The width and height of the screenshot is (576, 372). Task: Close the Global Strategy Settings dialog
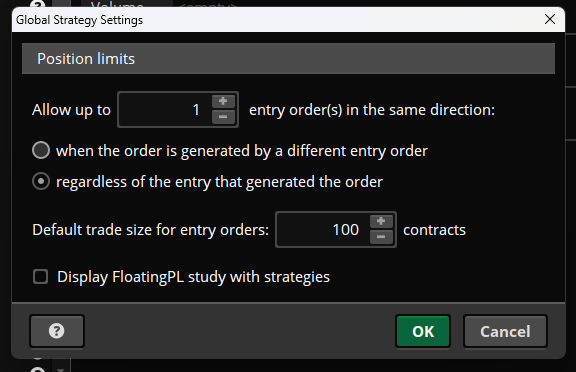tap(550, 19)
